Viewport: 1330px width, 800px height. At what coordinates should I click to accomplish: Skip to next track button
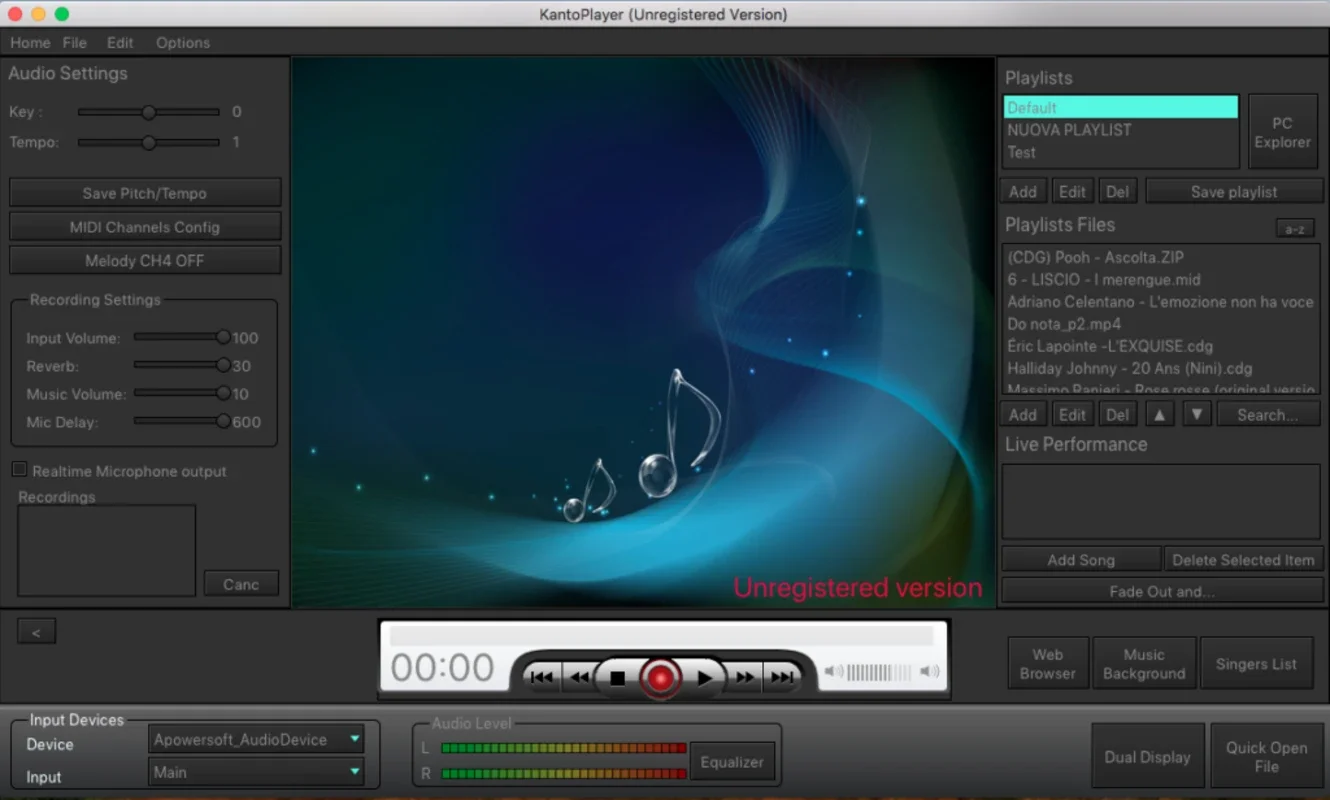pyautogui.click(x=782, y=678)
